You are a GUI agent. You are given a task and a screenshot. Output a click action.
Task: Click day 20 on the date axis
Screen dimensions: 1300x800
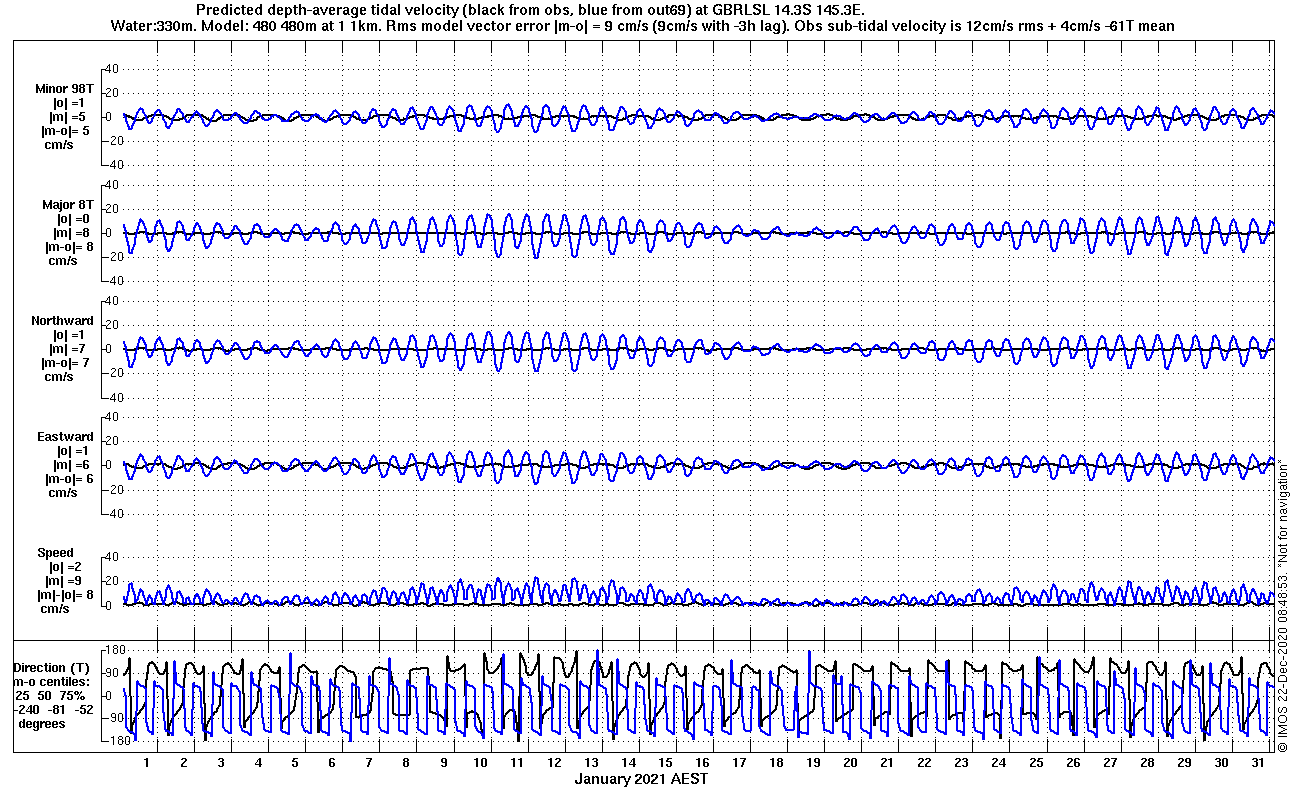(850, 762)
